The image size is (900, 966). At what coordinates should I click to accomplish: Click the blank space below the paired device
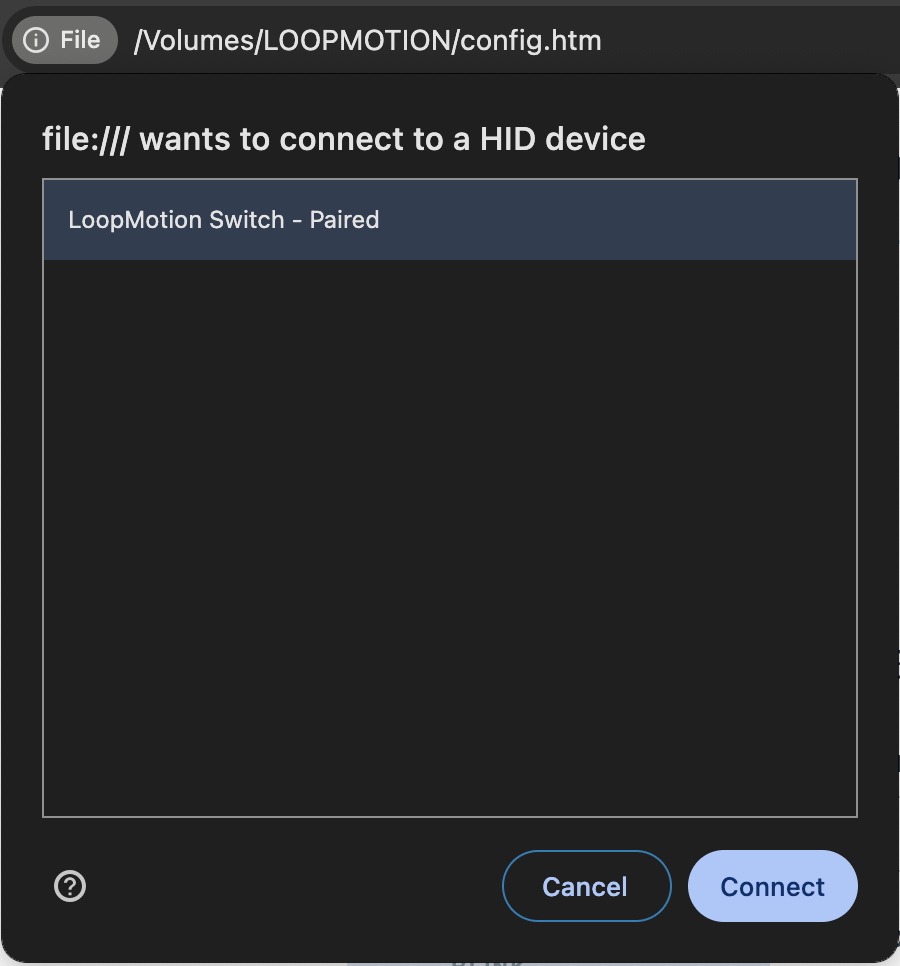tap(450, 538)
